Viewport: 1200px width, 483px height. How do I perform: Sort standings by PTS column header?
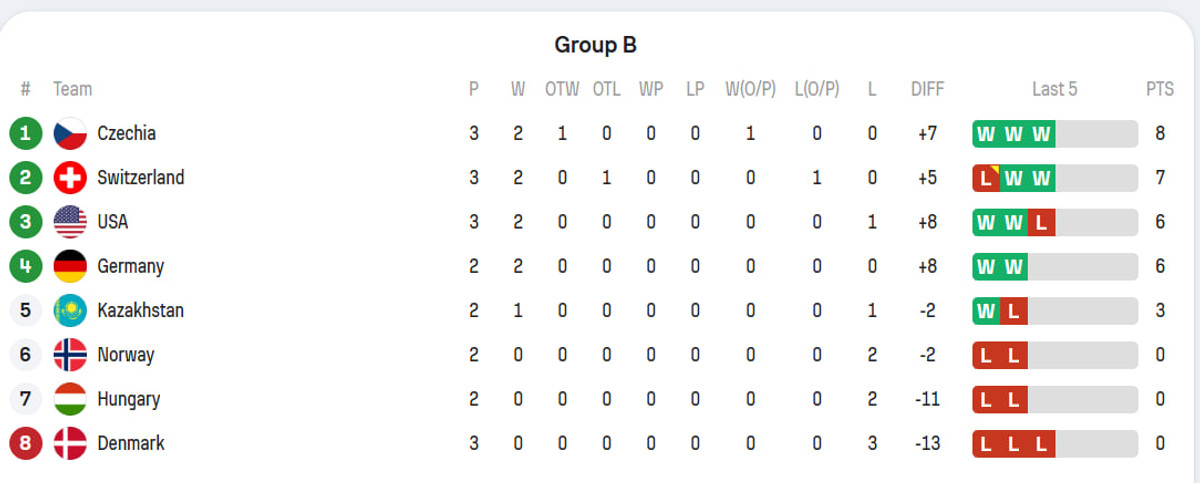pyautogui.click(x=1159, y=89)
